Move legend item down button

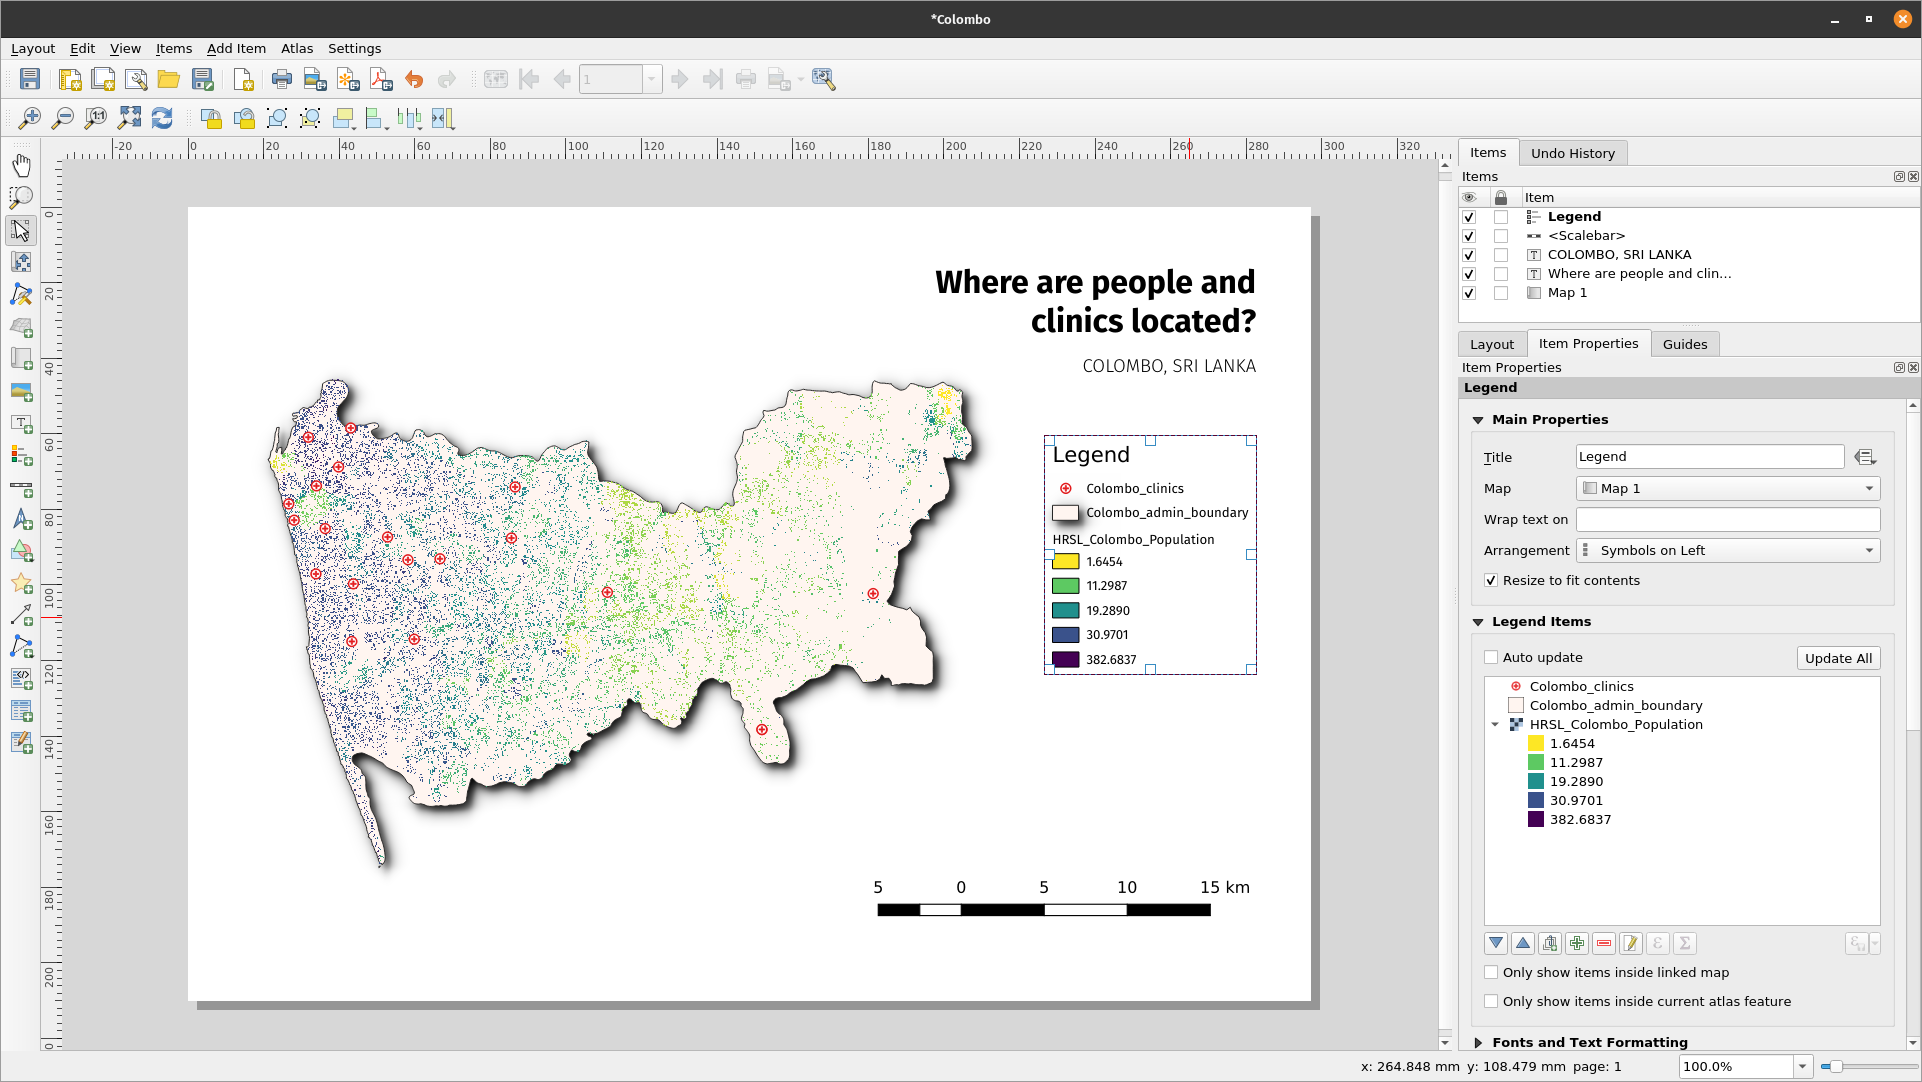coord(1496,943)
